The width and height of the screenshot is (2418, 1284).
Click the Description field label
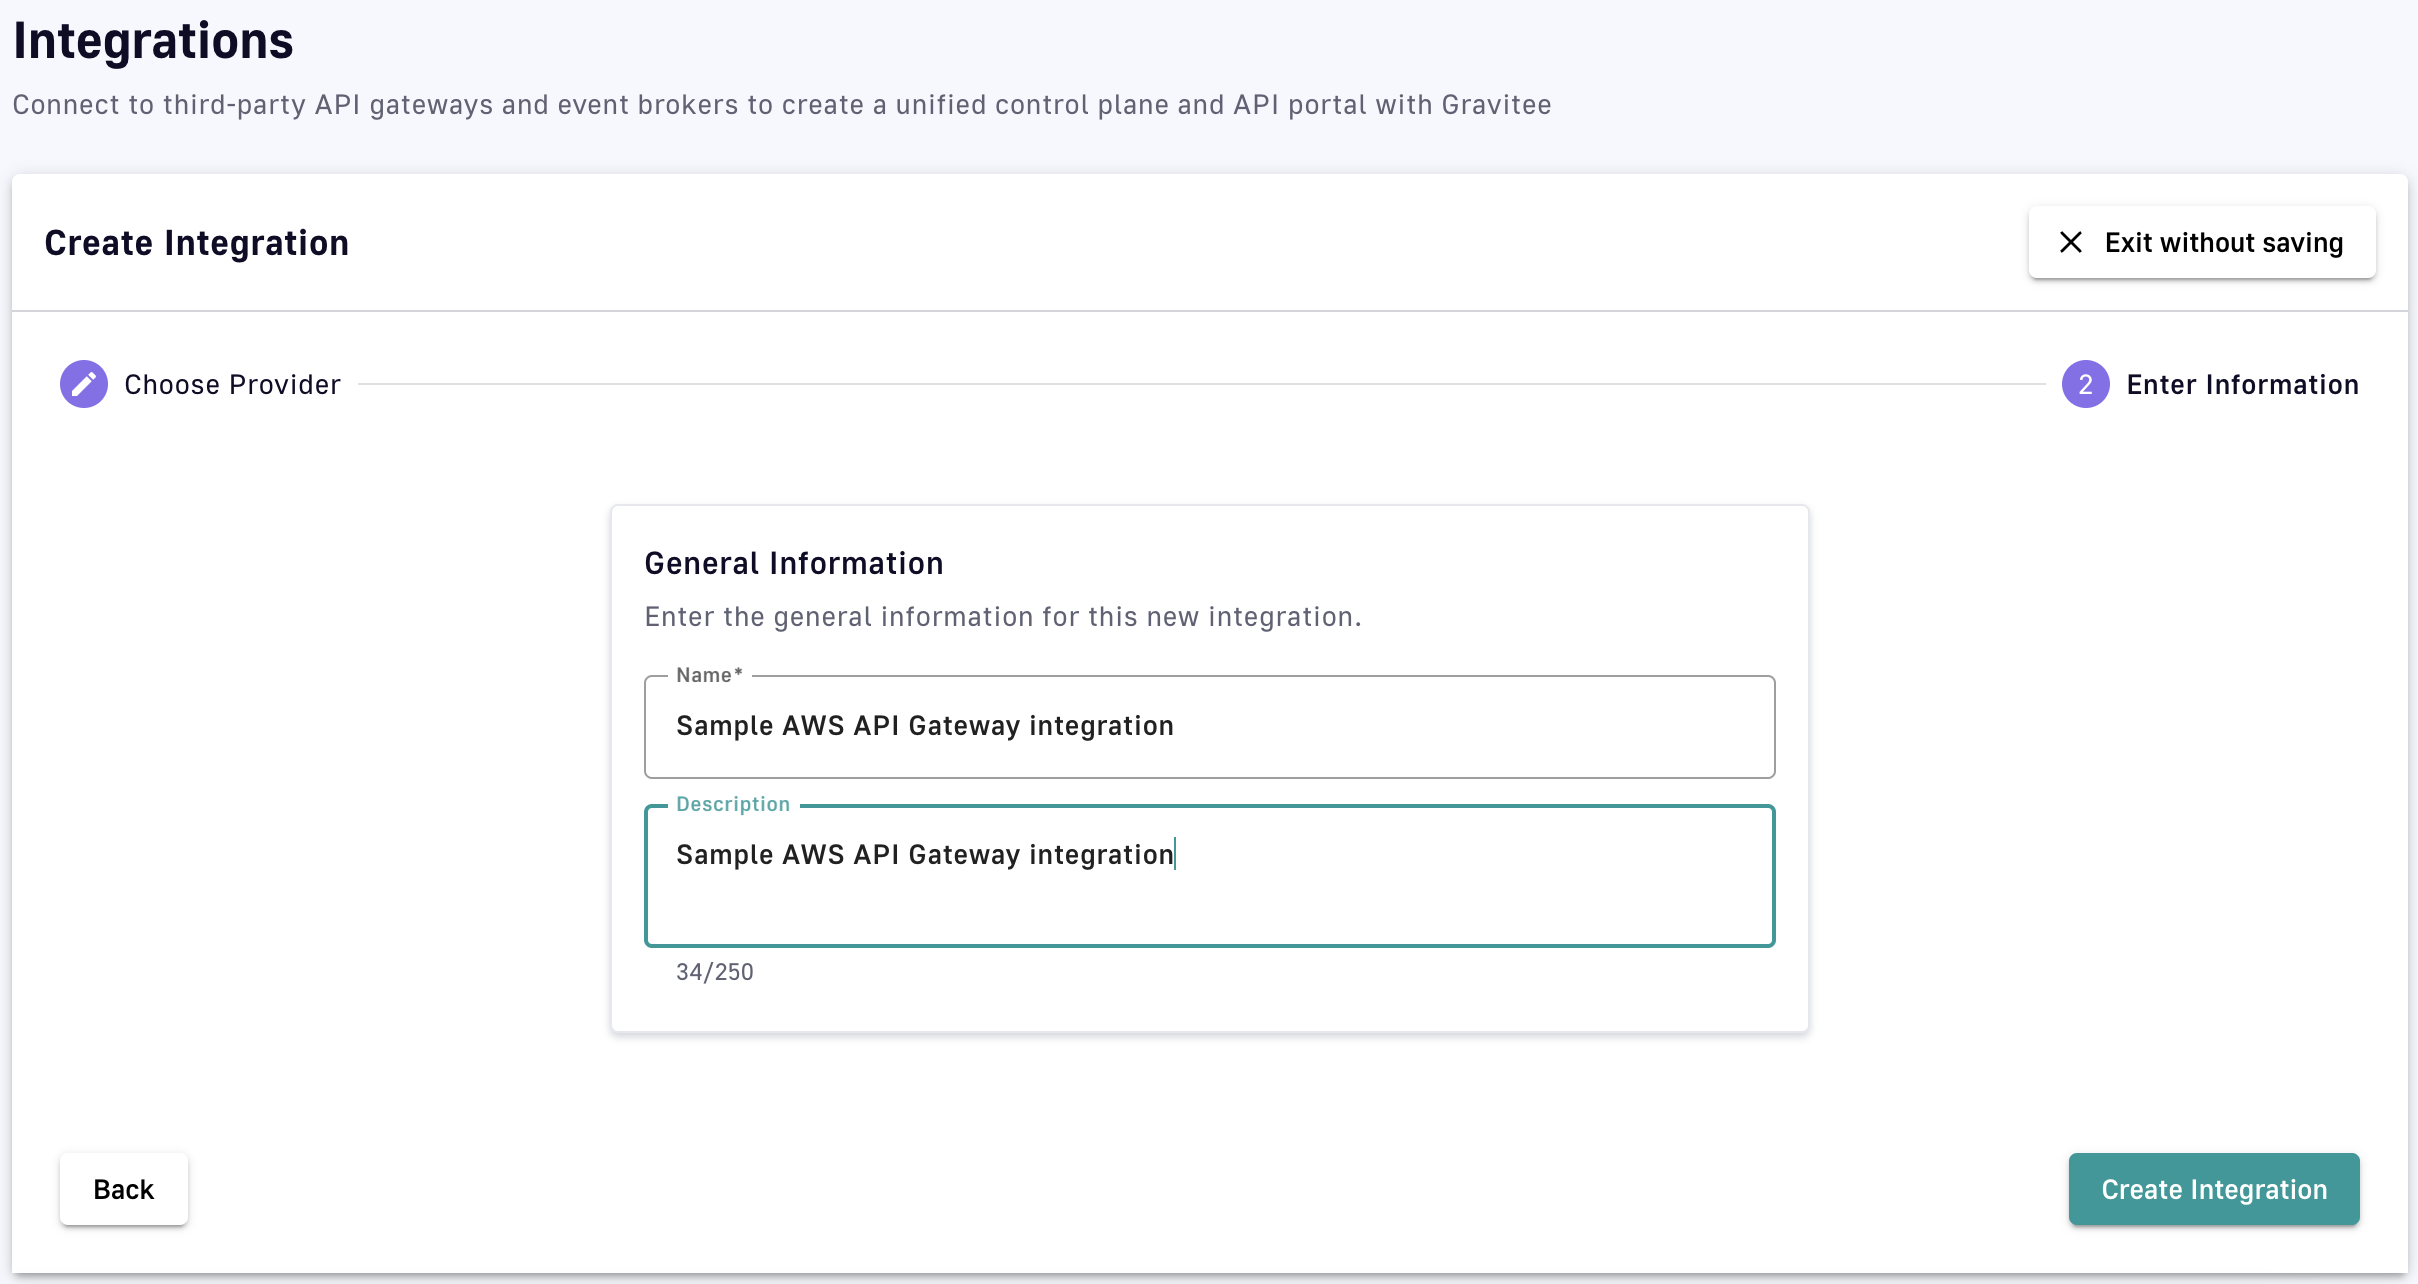point(733,804)
